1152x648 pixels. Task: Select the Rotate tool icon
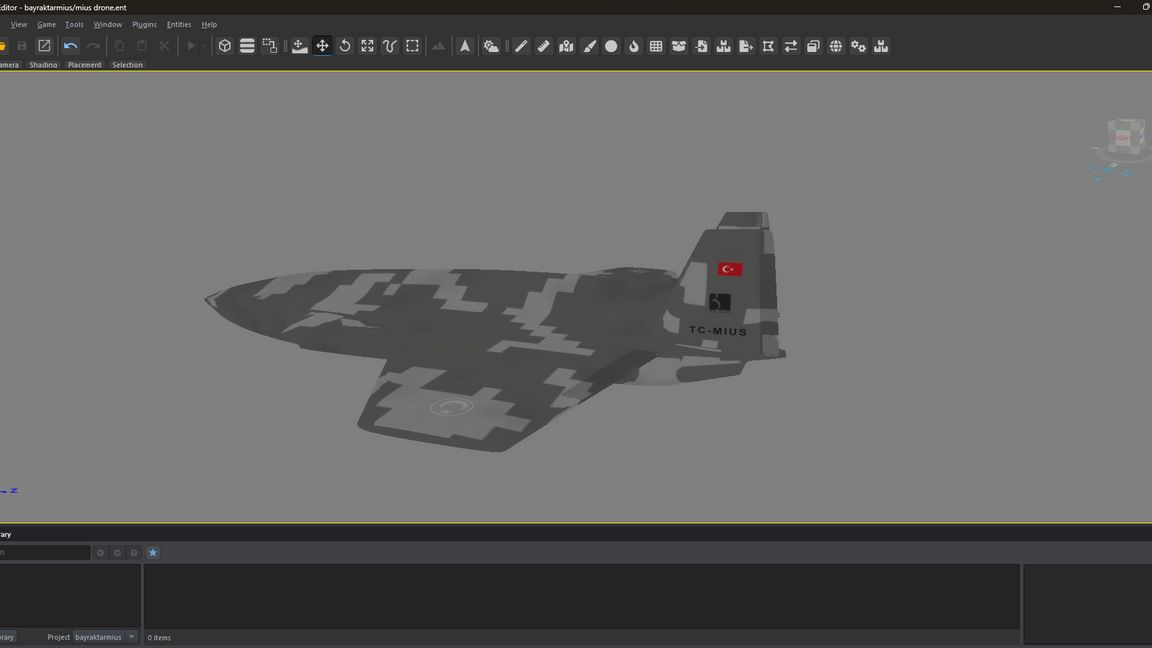345,46
